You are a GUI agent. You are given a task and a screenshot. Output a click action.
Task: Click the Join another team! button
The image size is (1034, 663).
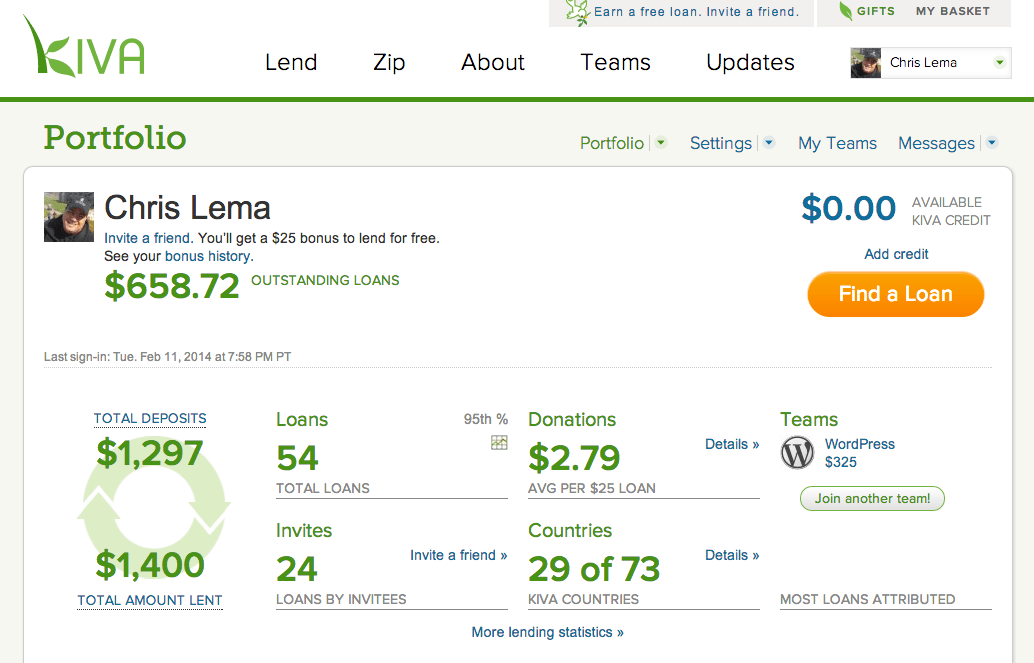872,498
